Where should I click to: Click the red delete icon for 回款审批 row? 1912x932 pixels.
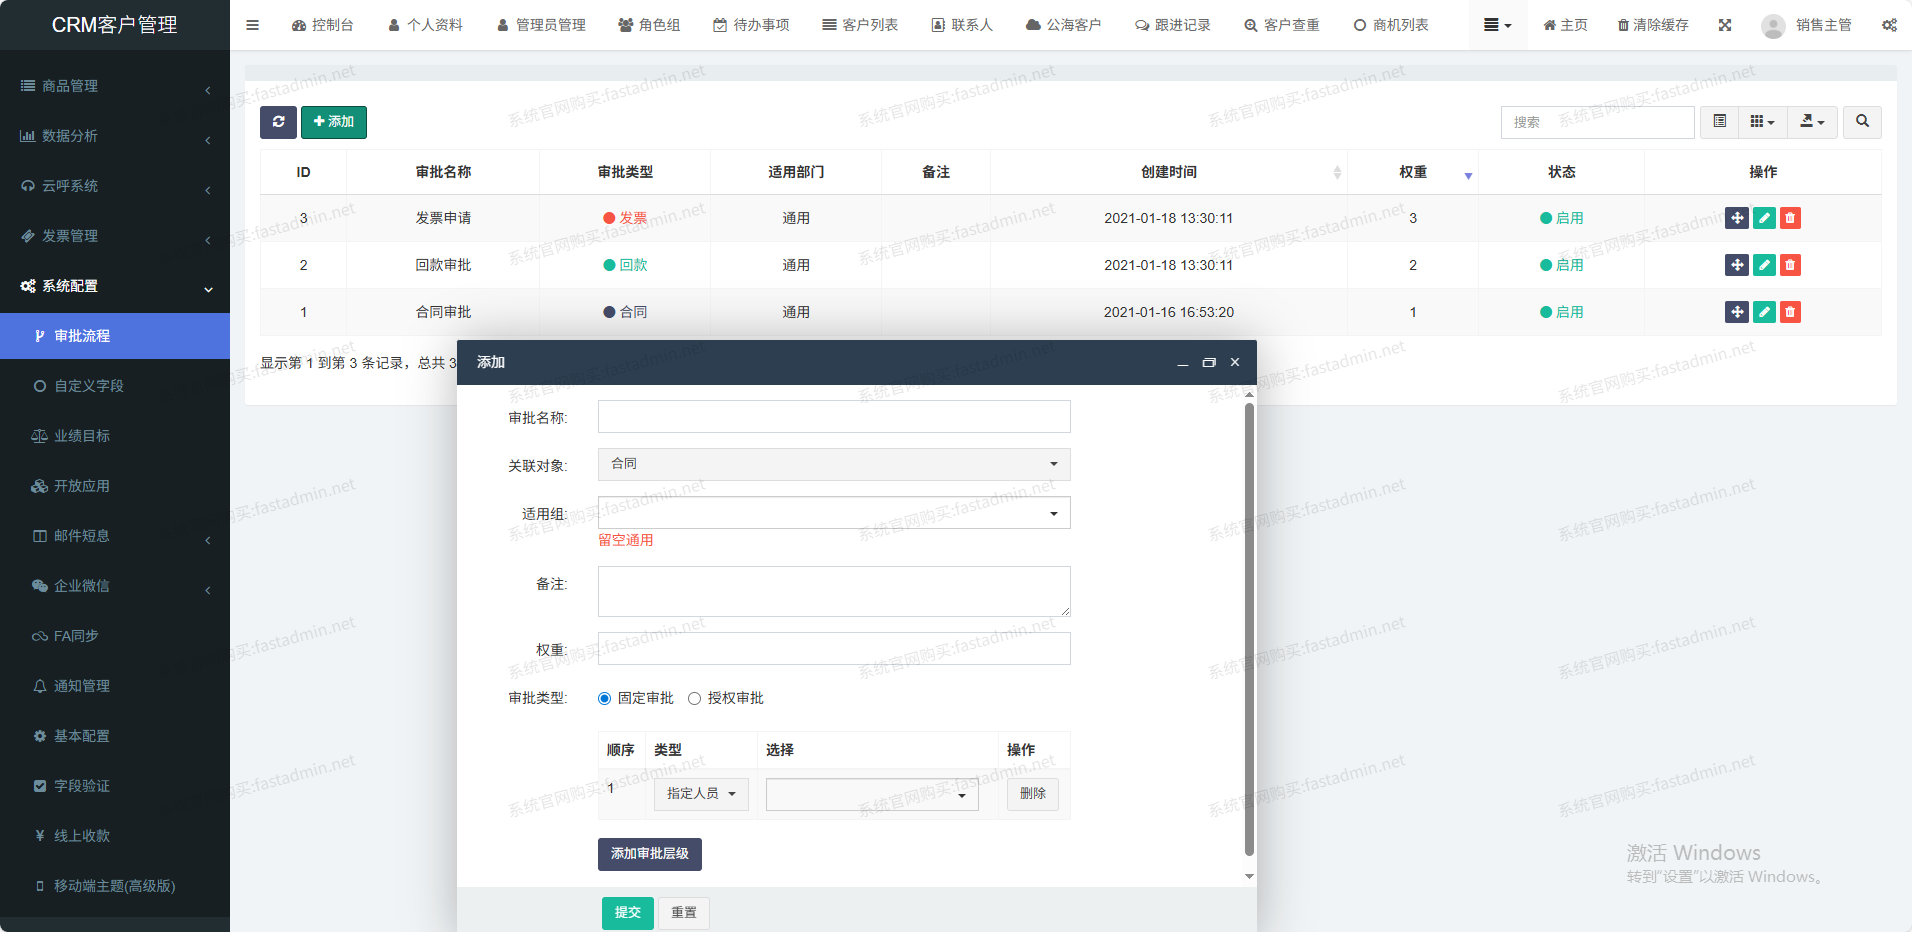[1790, 265]
